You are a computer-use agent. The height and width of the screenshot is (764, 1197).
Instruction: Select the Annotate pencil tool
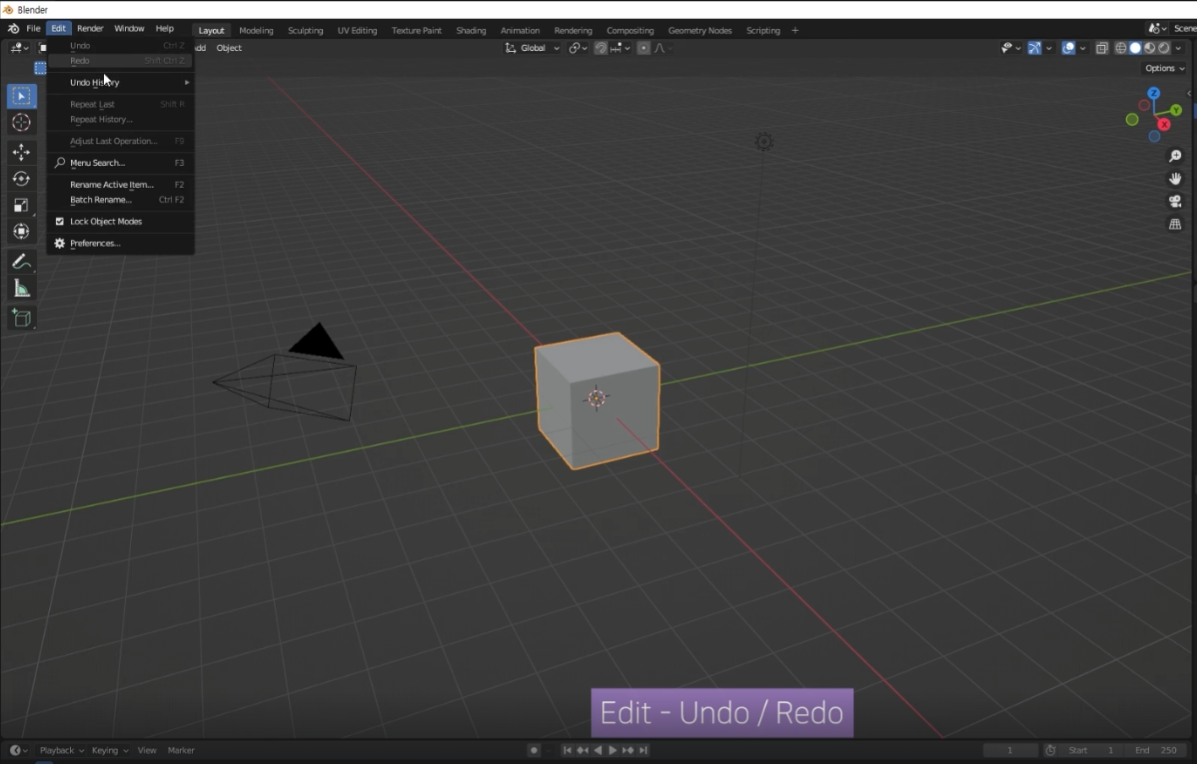[x=21, y=262]
